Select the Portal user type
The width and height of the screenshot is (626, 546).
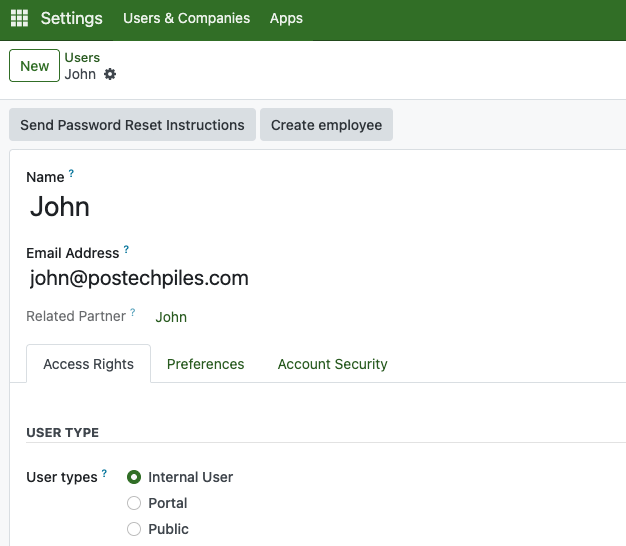tap(134, 503)
